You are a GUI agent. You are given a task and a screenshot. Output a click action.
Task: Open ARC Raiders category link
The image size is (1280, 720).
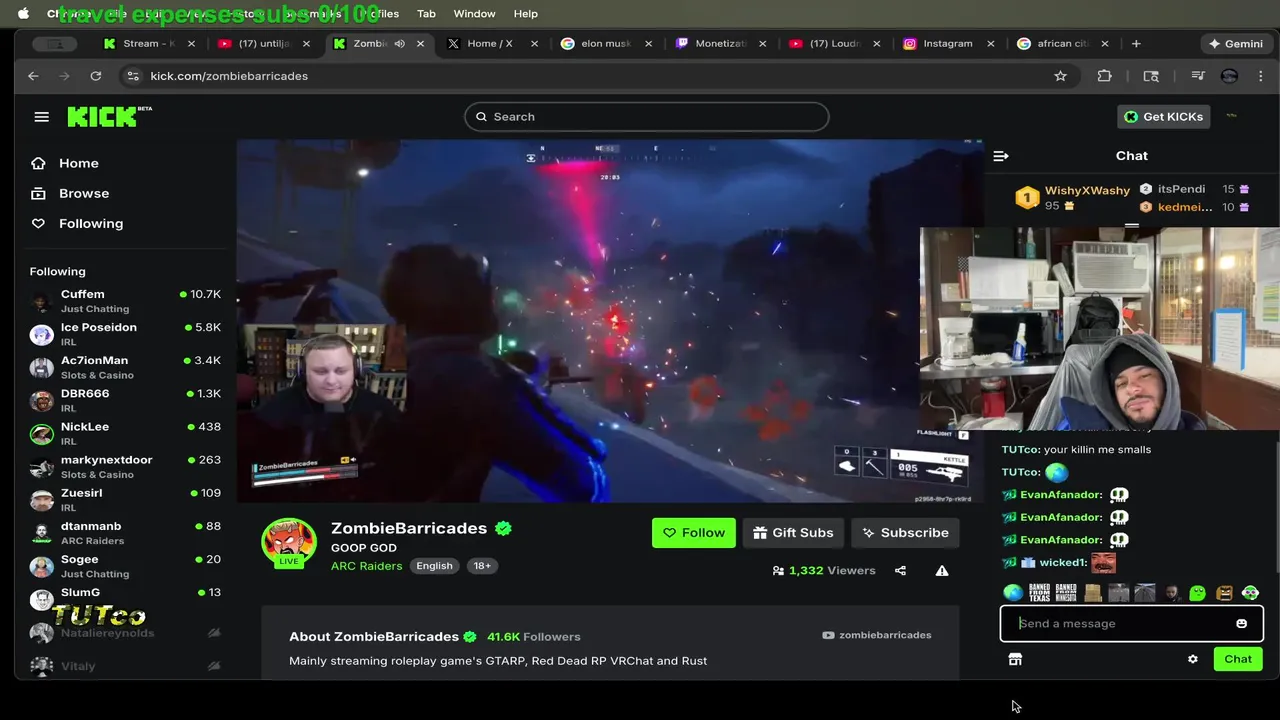tap(366, 566)
